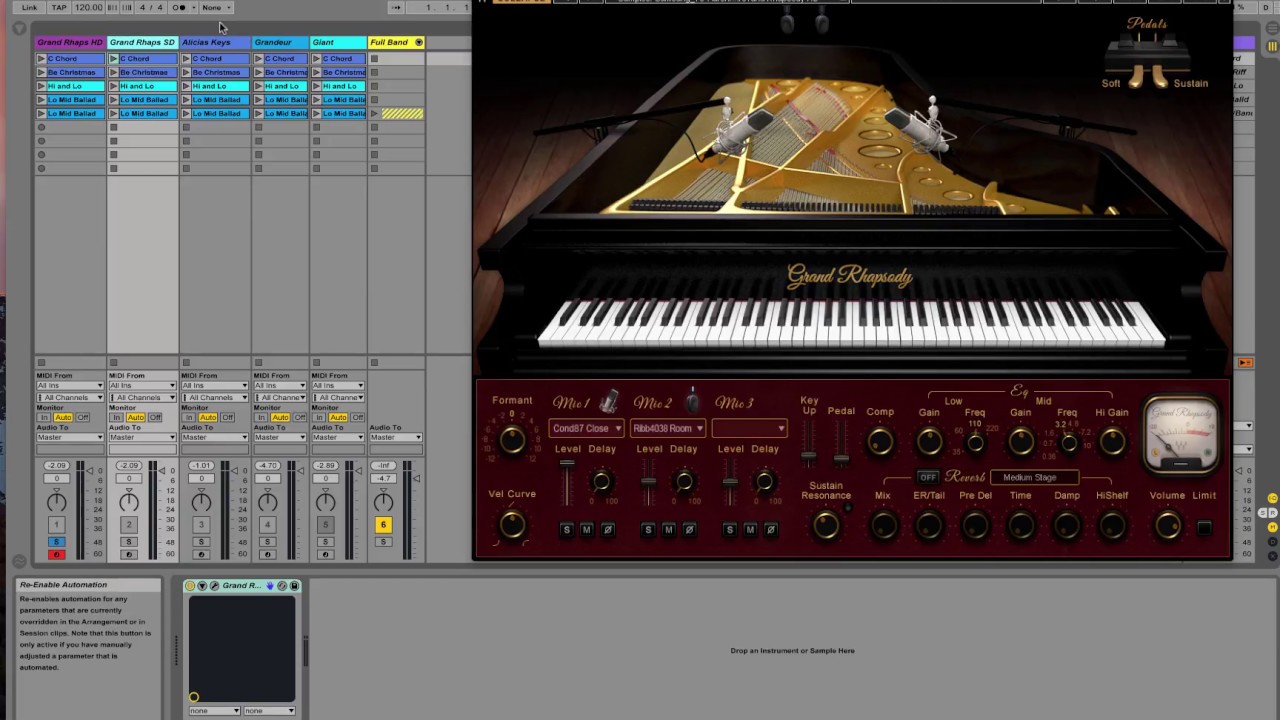Click the save preset icon on device header
This screenshot has height=720, width=1280.
click(x=294, y=586)
